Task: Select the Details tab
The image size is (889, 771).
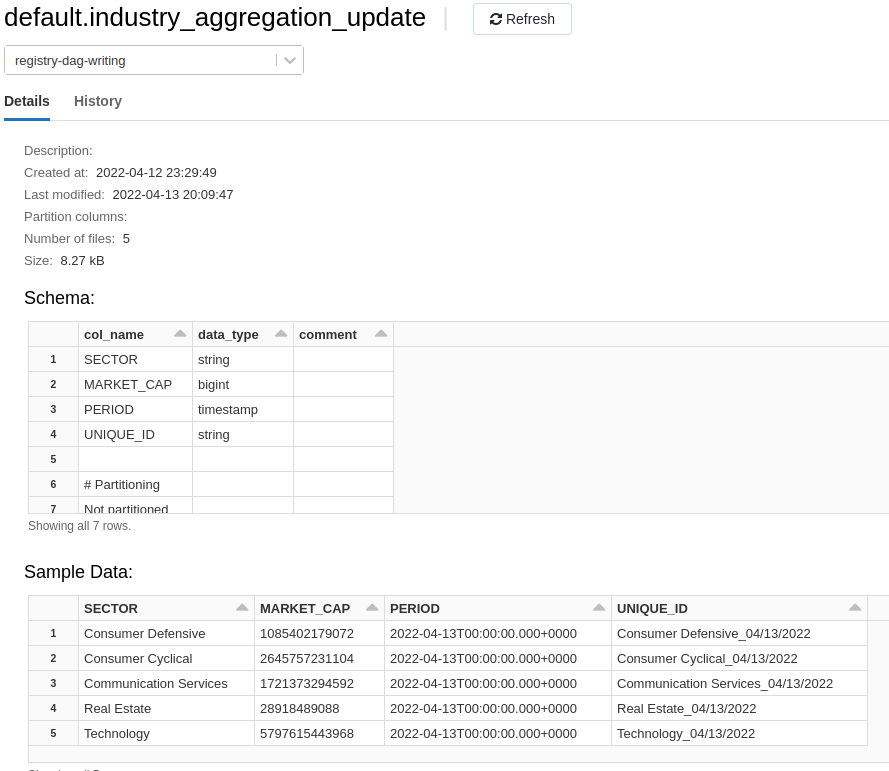Action: (x=27, y=101)
